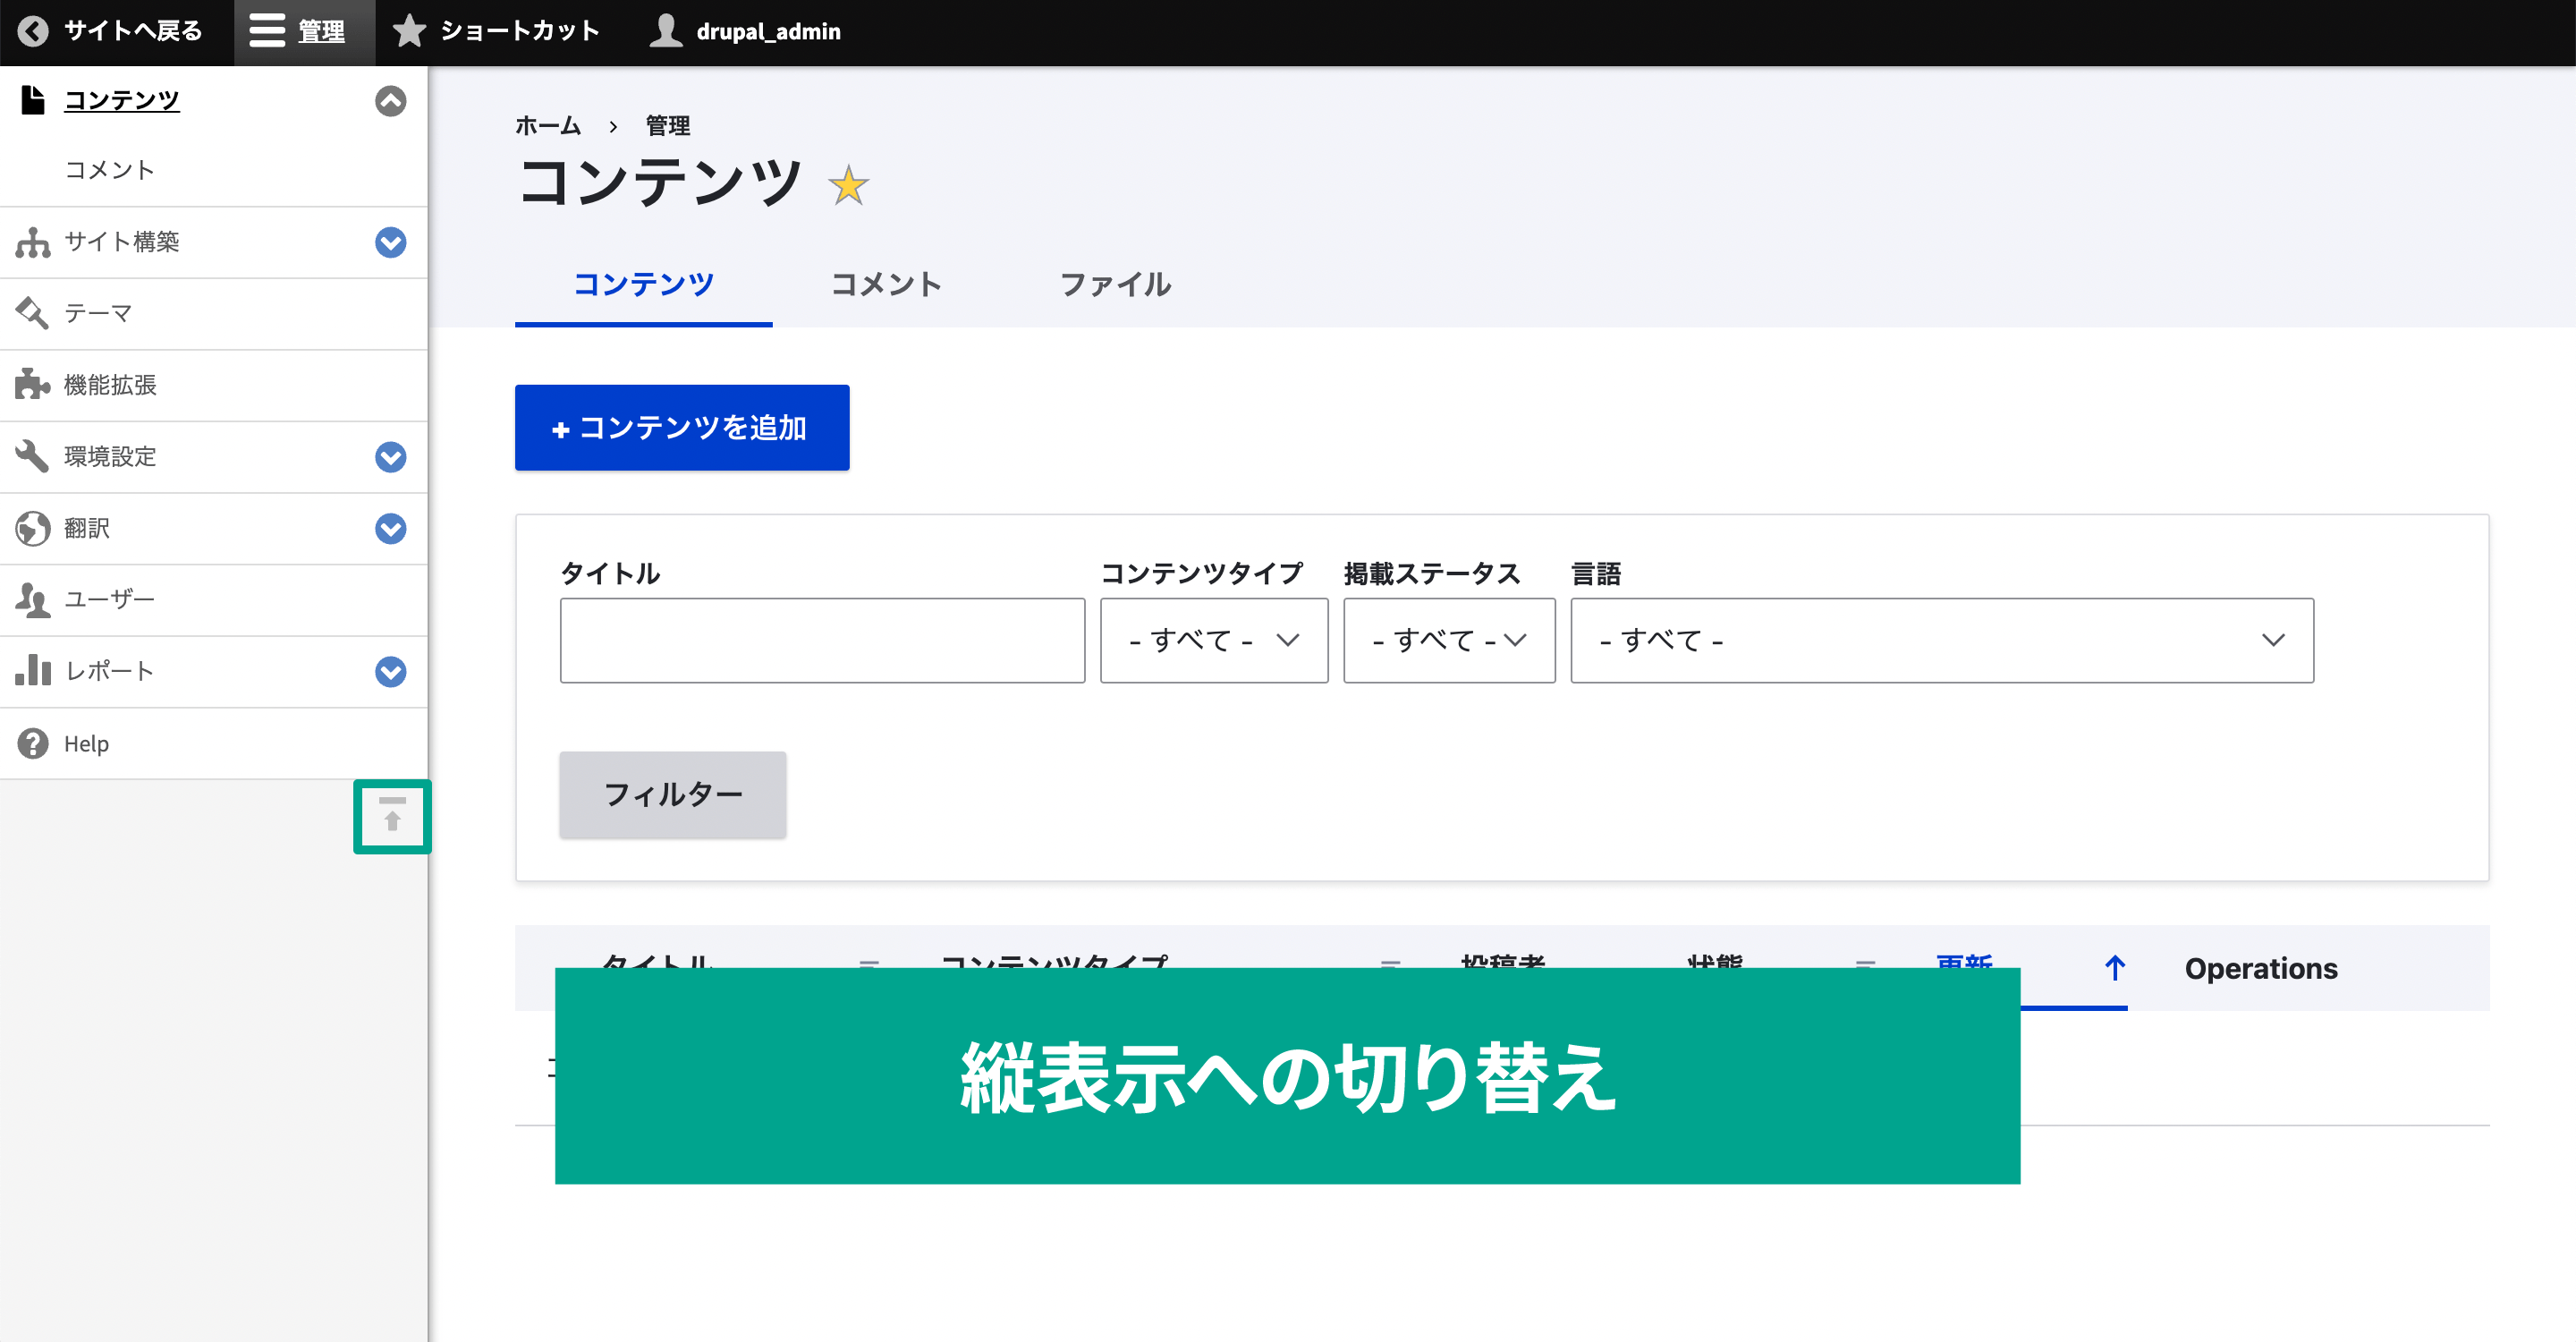
Task: Click the サイト構築 structure icon
Action: (33, 242)
